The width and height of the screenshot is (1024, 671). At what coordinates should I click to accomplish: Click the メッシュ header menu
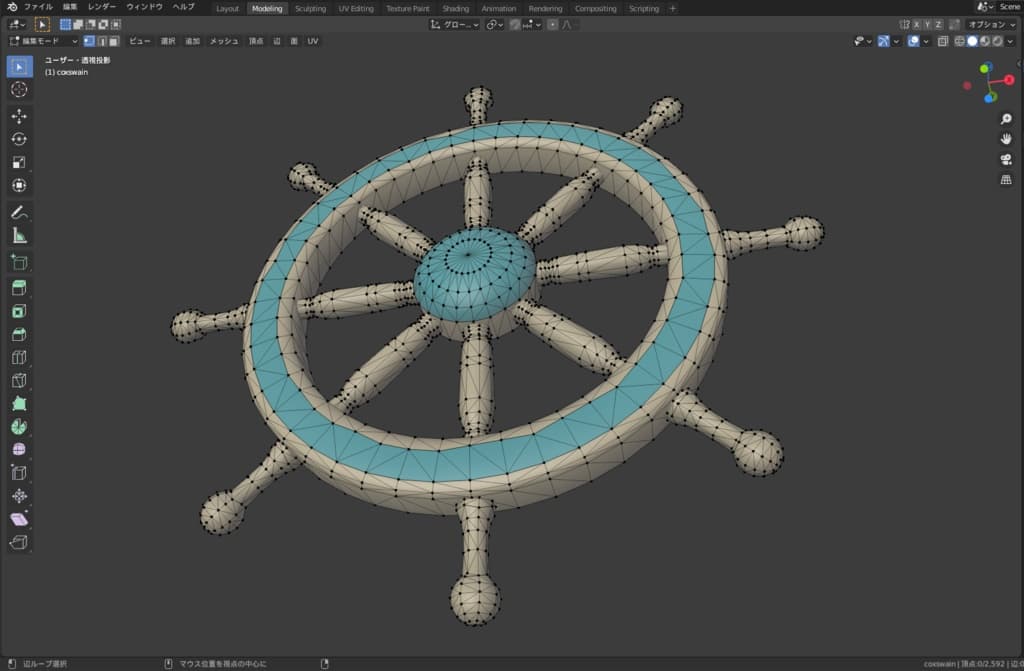coord(224,41)
